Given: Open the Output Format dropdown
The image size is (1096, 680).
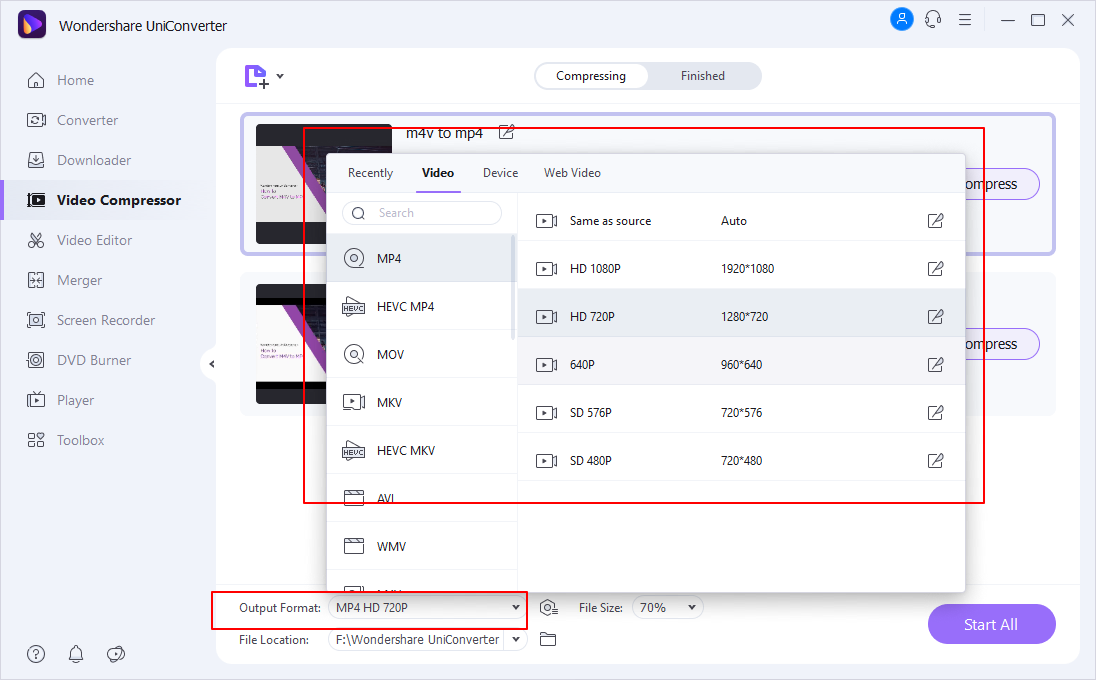Looking at the screenshot, I should 428,608.
